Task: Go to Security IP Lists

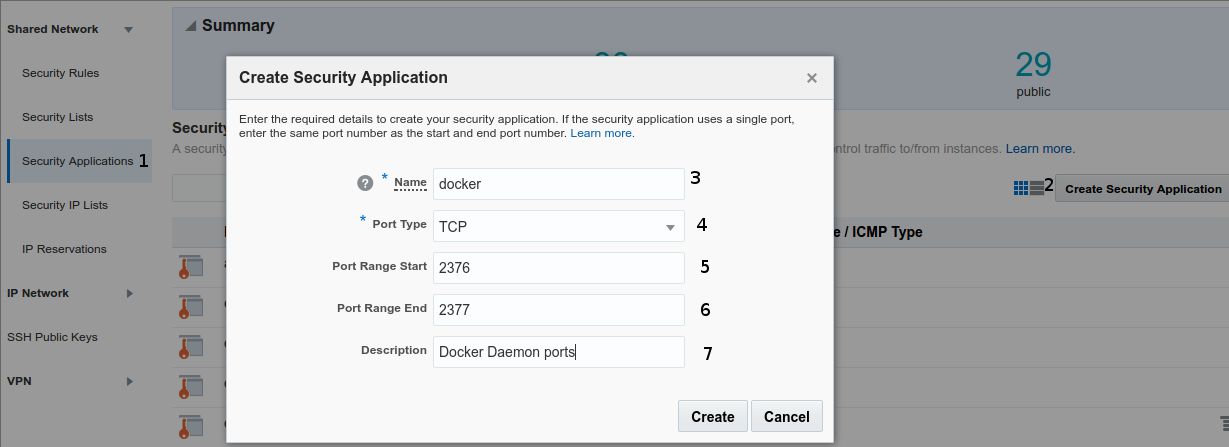Action: click(x=64, y=205)
